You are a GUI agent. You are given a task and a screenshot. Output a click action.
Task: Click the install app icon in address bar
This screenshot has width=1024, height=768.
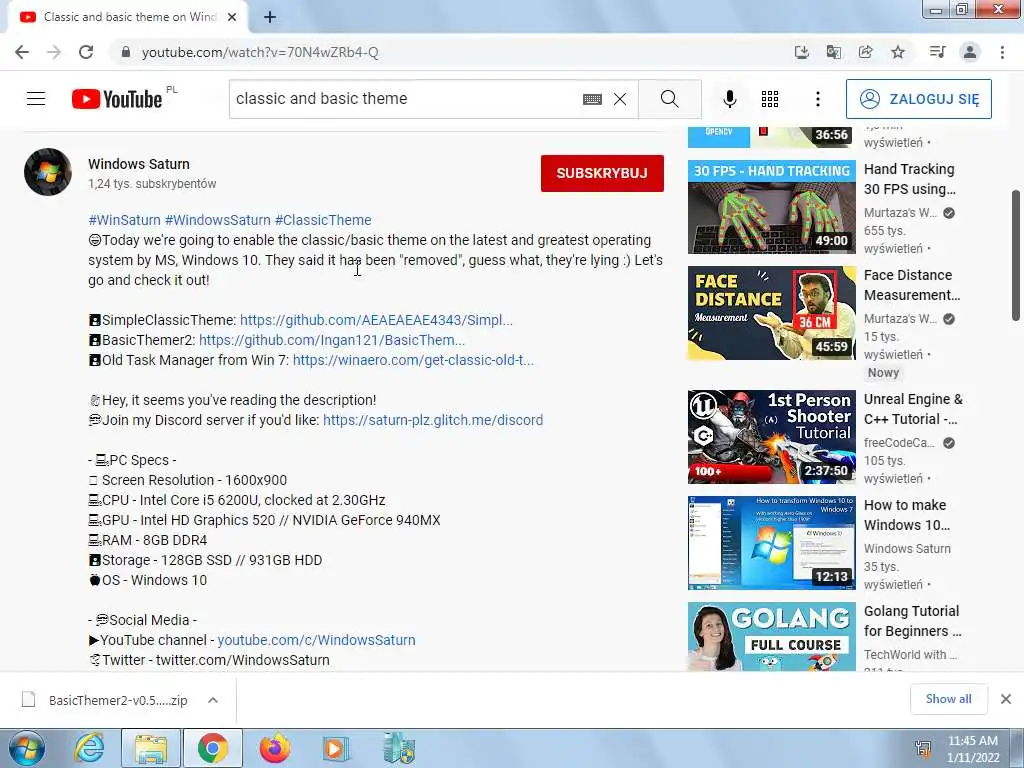801,52
